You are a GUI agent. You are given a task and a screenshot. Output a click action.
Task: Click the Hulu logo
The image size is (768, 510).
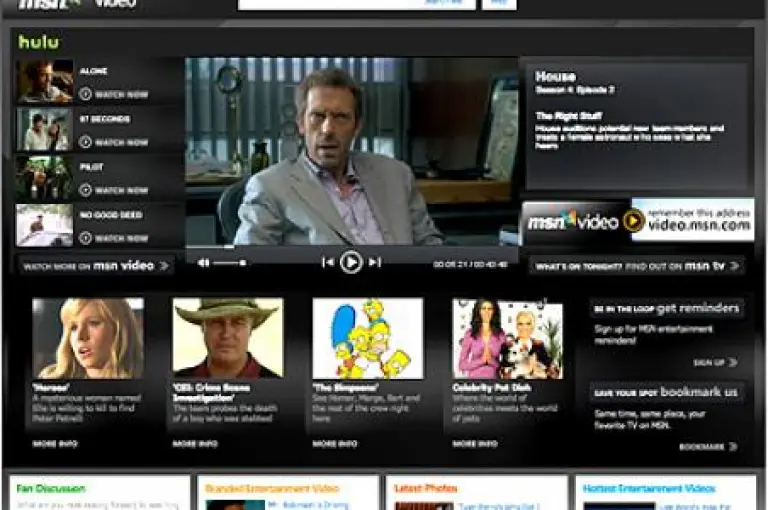(x=38, y=42)
